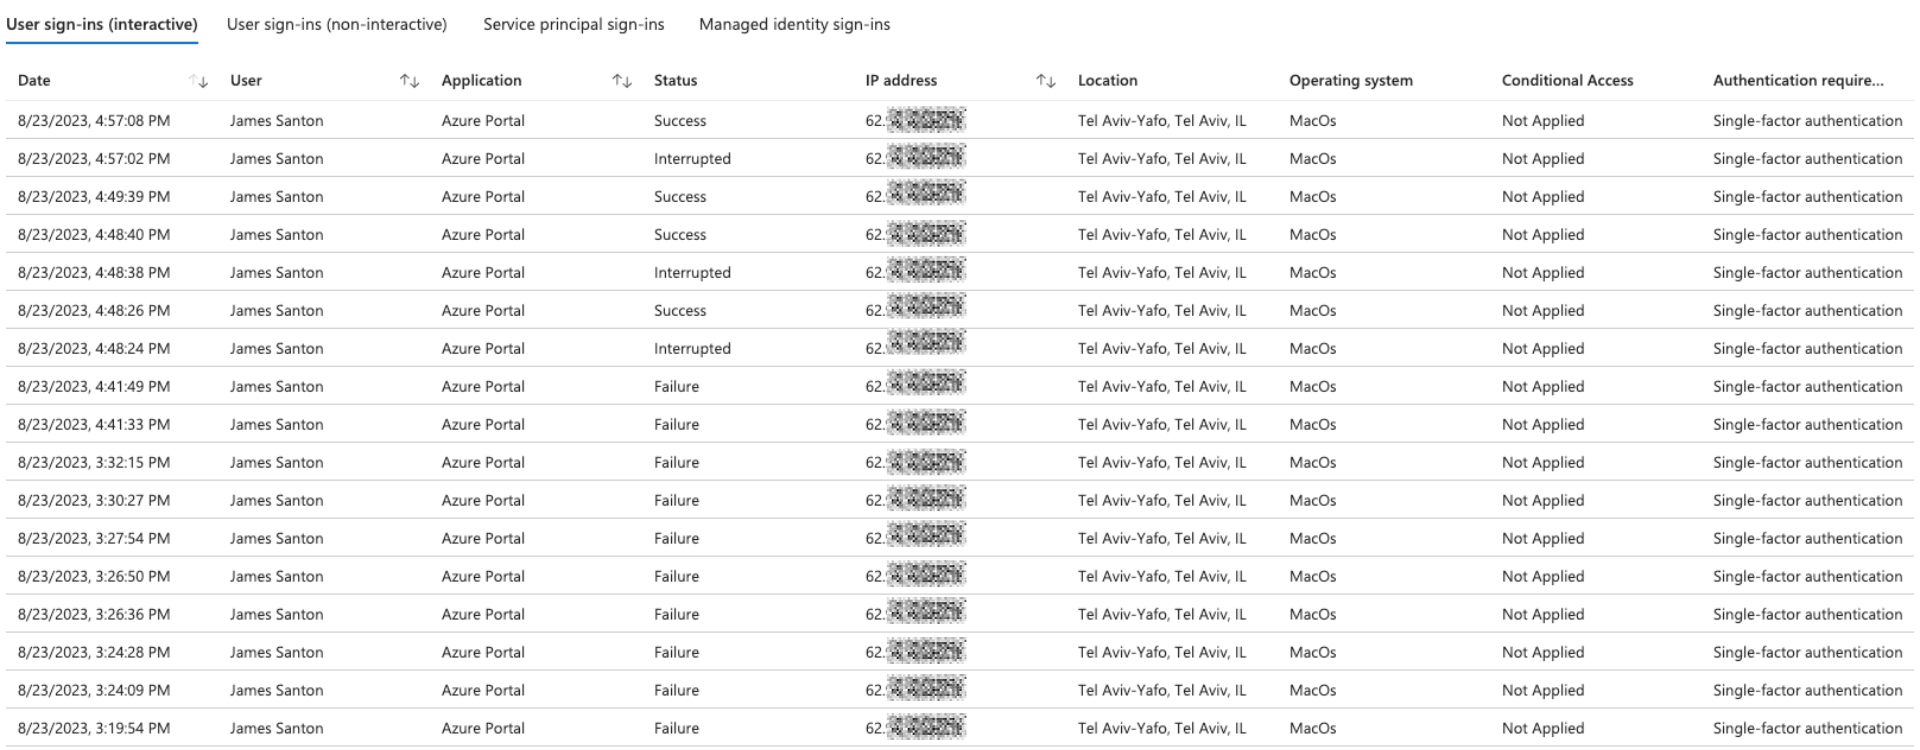The image size is (1920, 750).
Task: Open the 3:26:50 PM sign-in entry
Action: 960,576
